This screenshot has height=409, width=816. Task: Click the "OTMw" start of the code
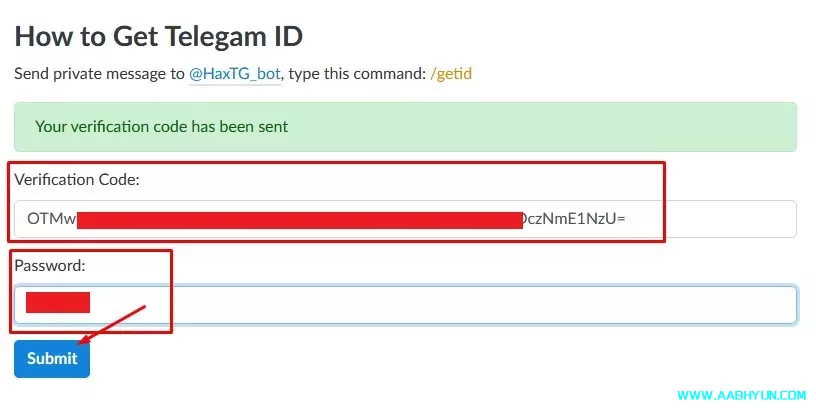[x=51, y=219]
